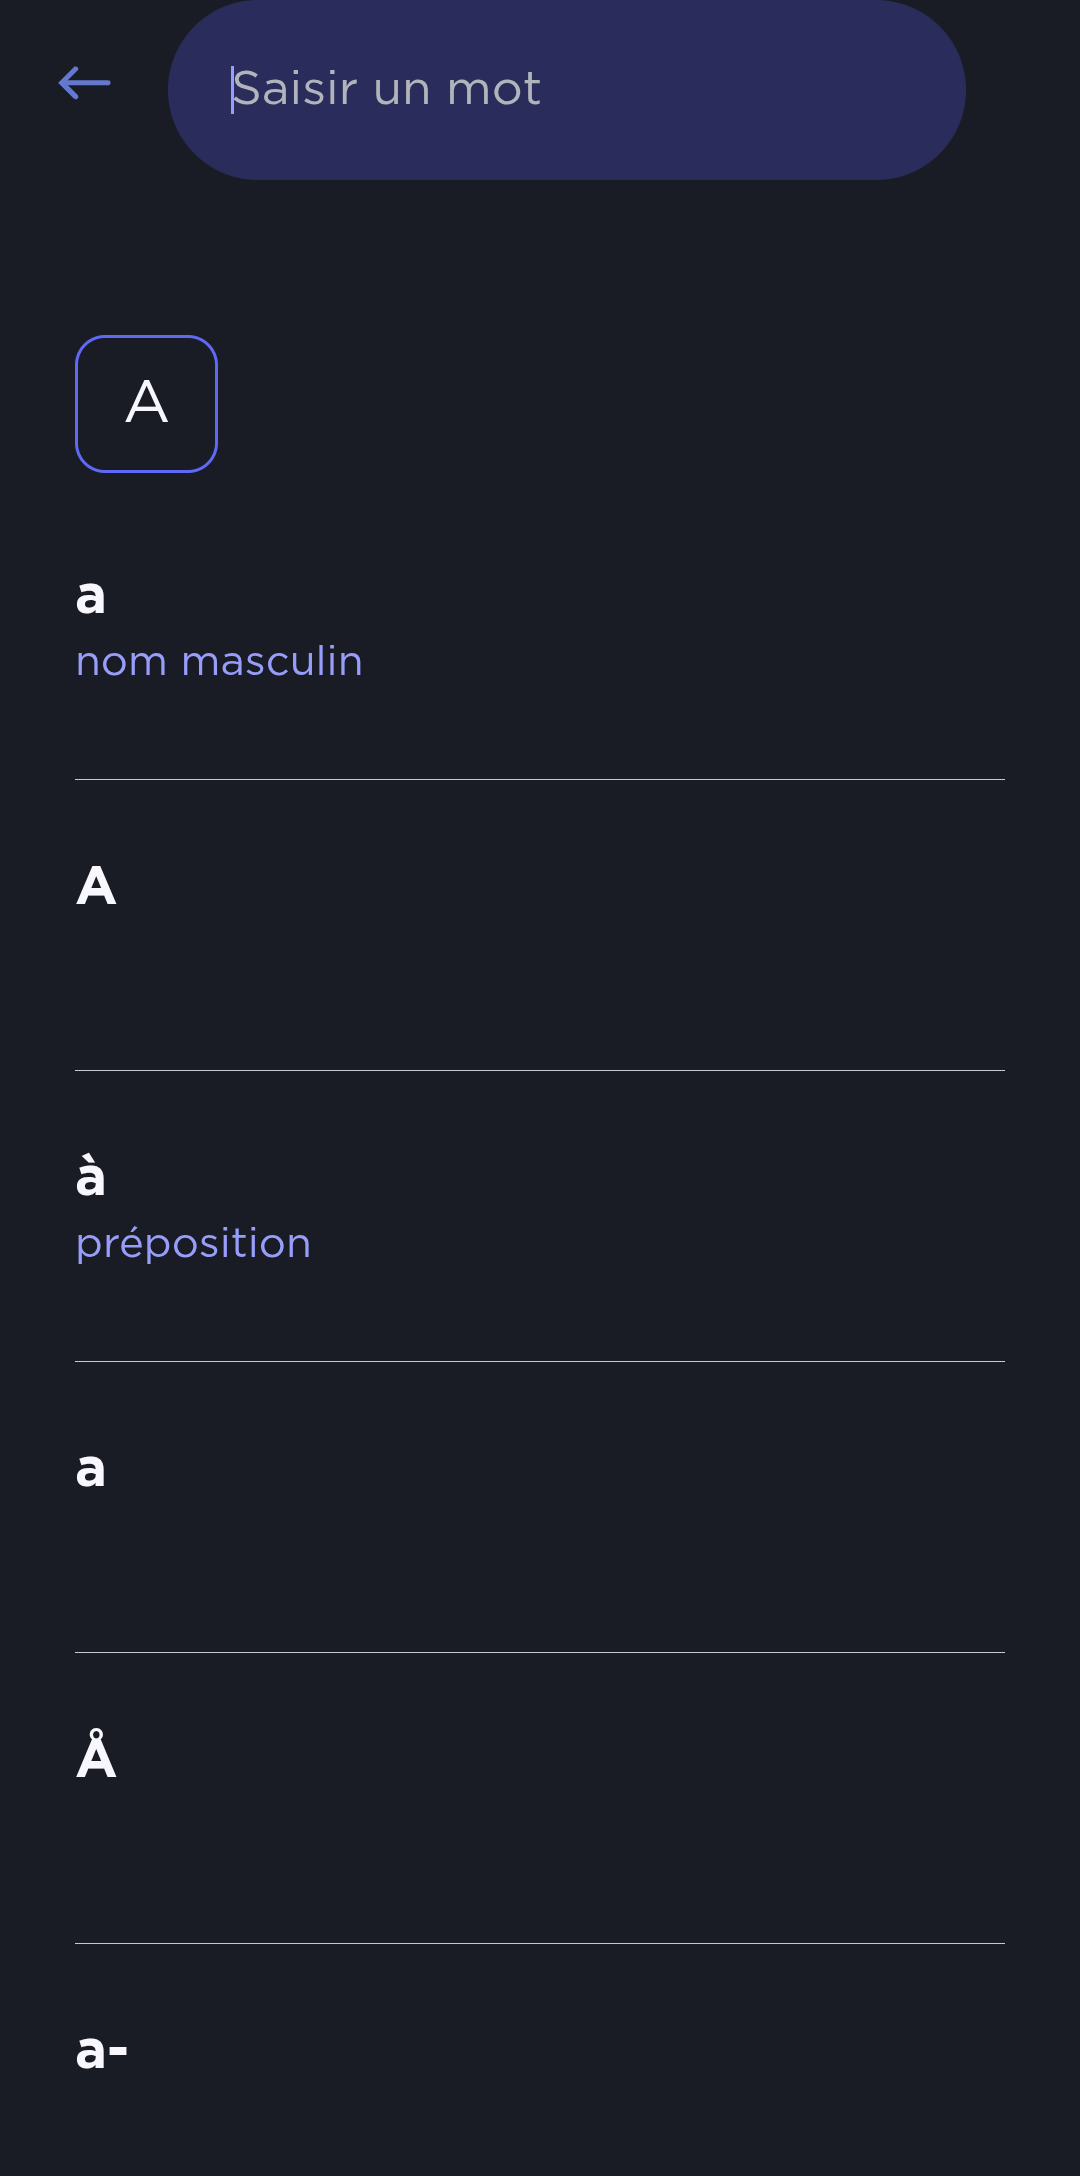
Task: Click the "Saisir un mot" search field
Action: (x=566, y=90)
